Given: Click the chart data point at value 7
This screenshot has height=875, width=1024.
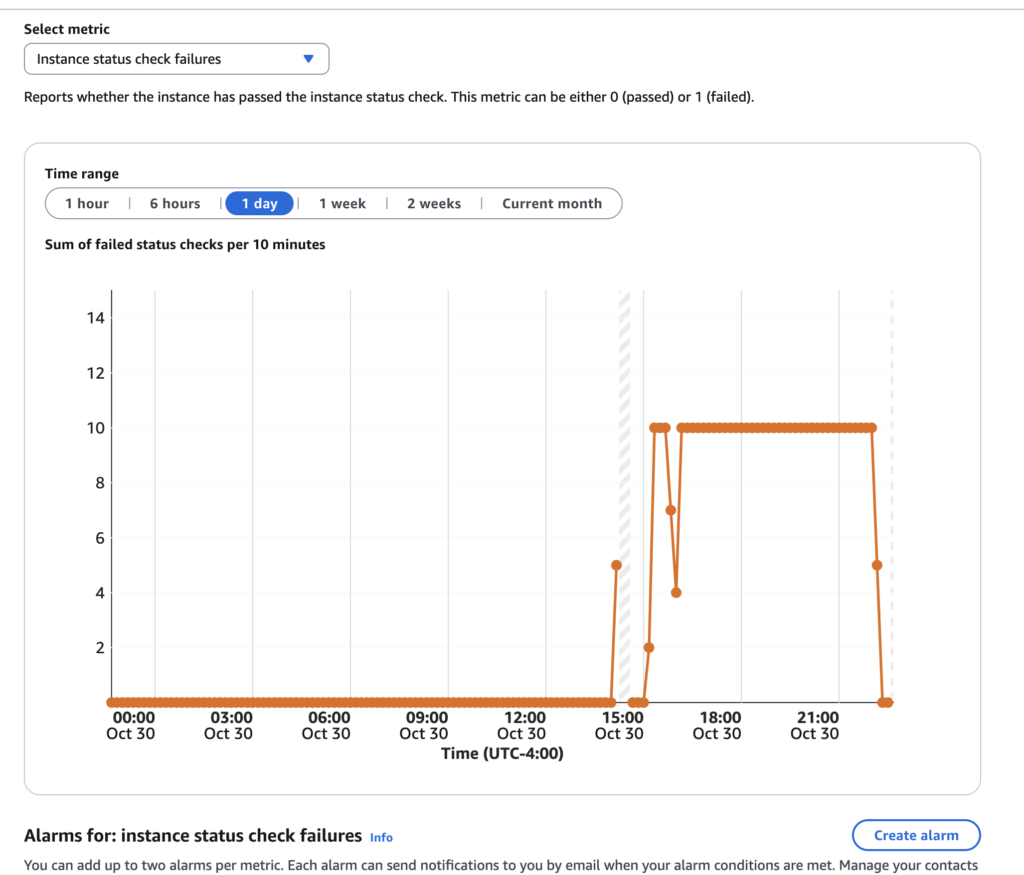Looking at the screenshot, I should pos(671,510).
